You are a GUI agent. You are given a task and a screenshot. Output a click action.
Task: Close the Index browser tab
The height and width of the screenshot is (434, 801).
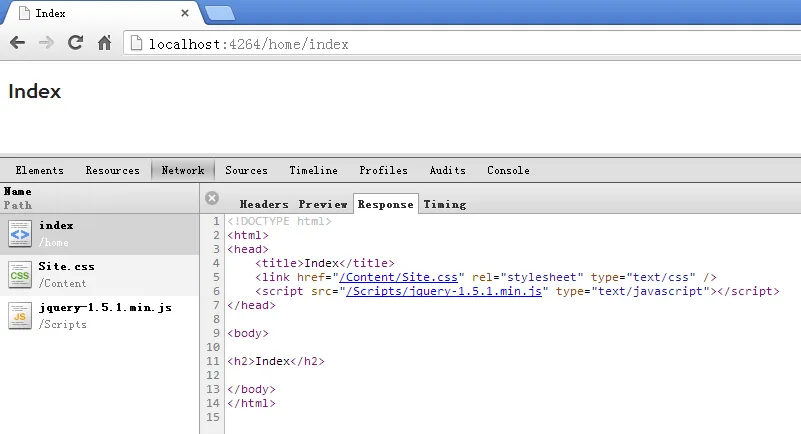[185, 13]
